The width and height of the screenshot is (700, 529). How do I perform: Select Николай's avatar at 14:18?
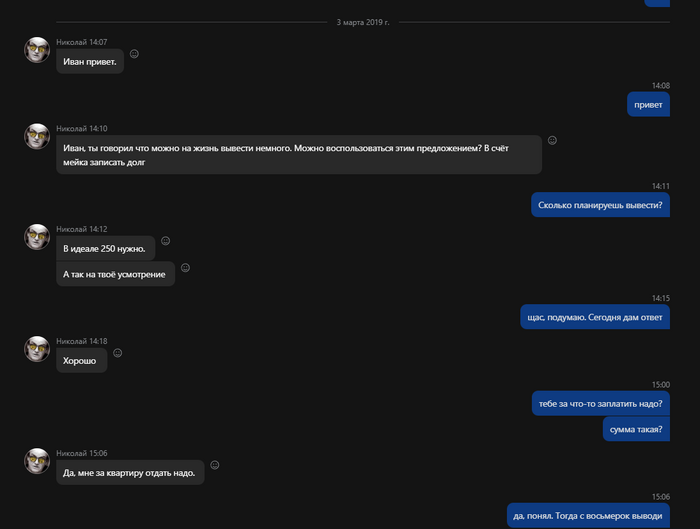click(37, 348)
